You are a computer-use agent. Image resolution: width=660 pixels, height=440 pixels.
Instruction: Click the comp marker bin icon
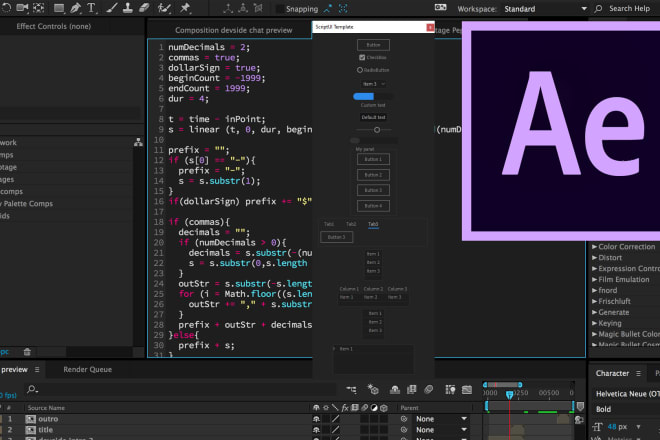click(580, 406)
